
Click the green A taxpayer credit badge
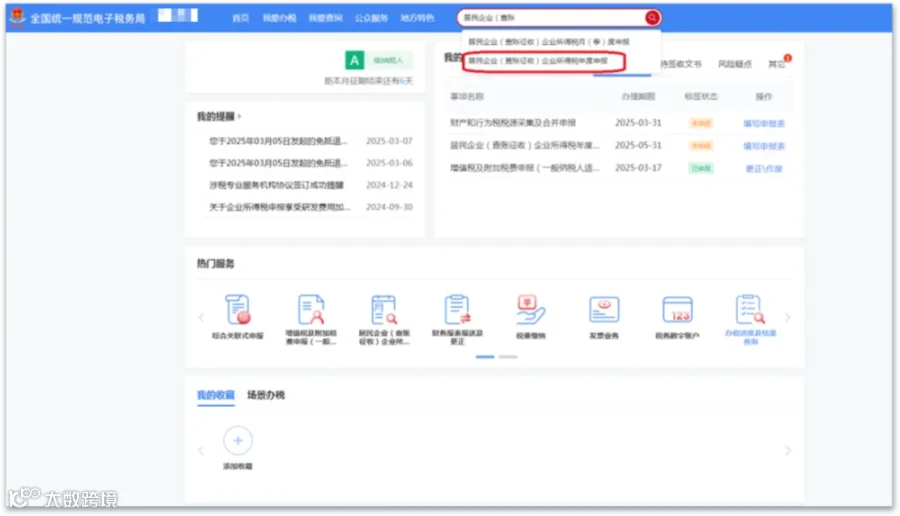pyautogui.click(x=354, y=60)
